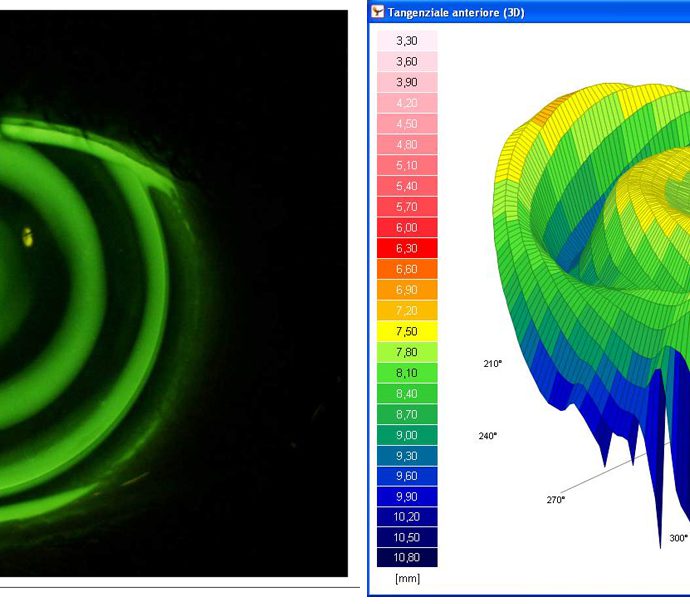This screenshot has height=604, width=690.
Task: Click the yellow reflection spot in fluorescein image
Action: [x=28, y=237]
